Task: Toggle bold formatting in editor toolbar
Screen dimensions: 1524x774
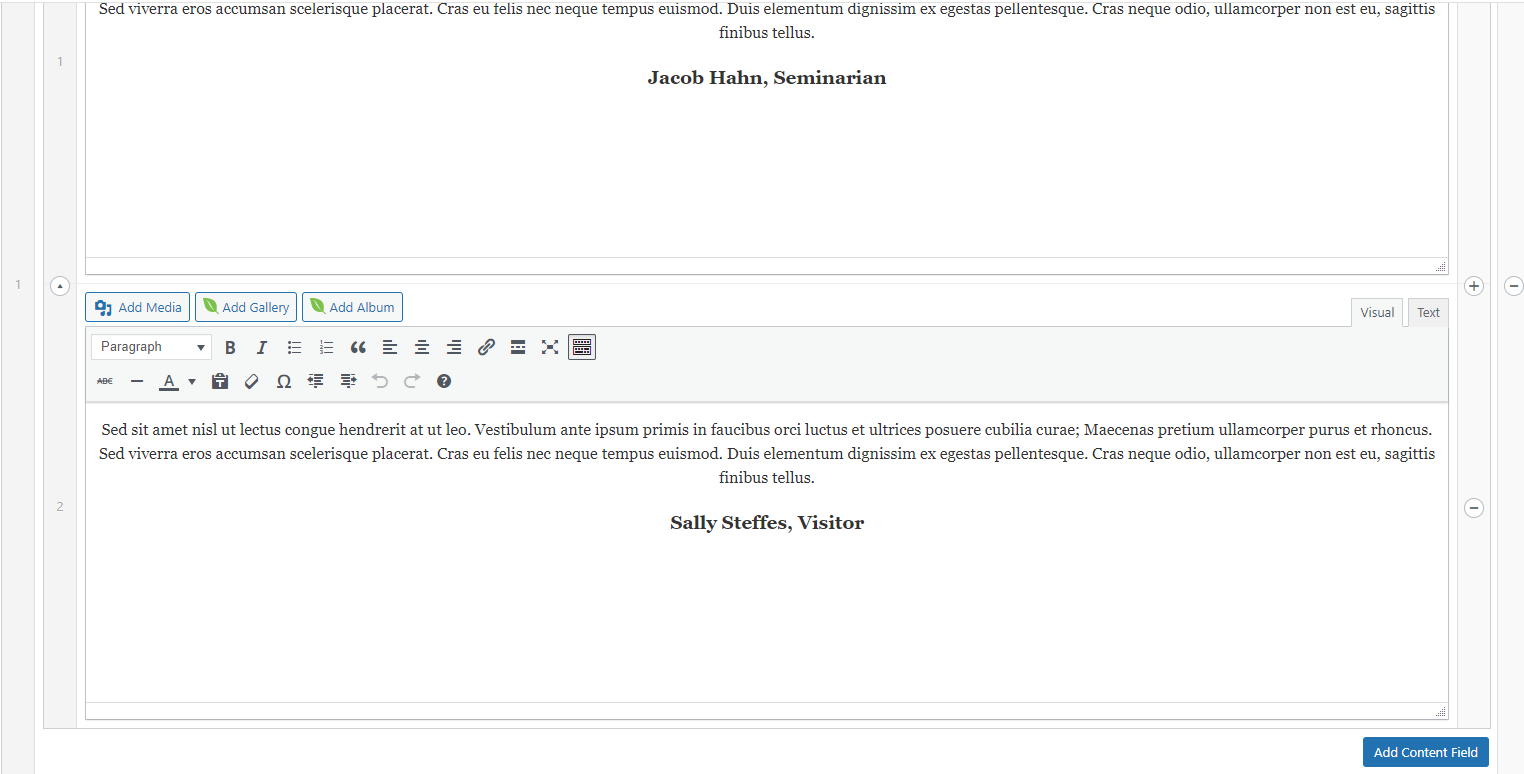Action: 230,347
